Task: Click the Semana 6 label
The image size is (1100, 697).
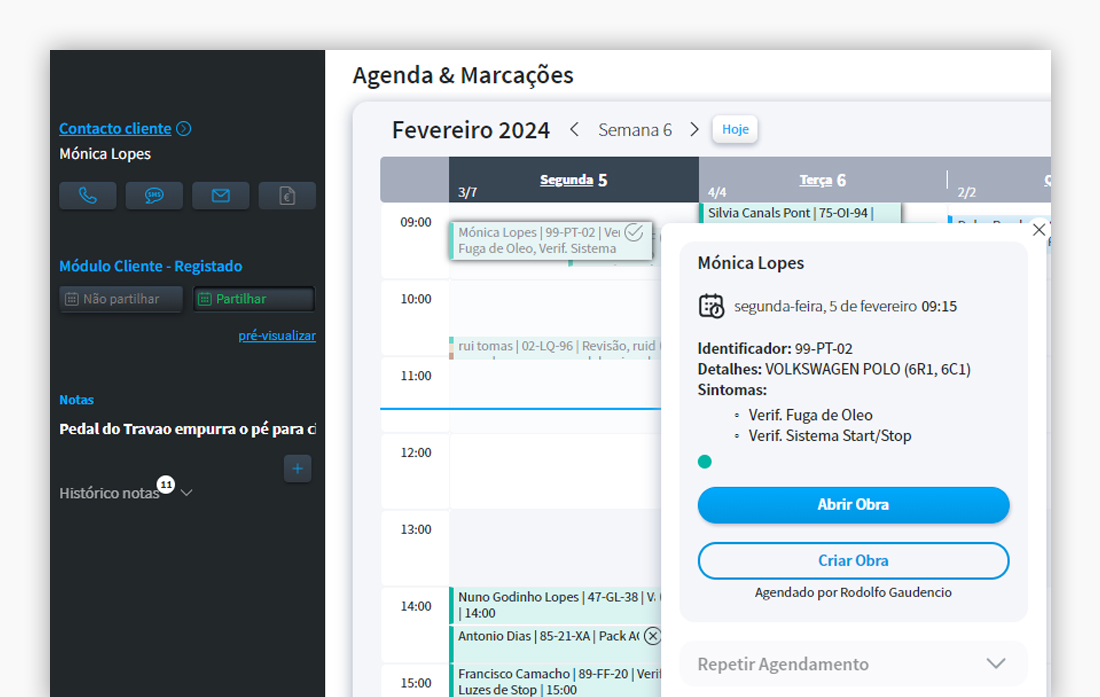Action: [635, 130]
